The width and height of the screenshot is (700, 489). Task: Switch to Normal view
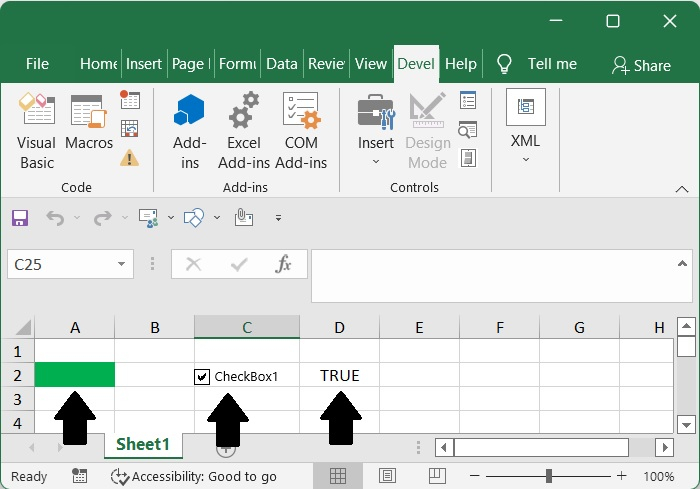click(338, 476)
